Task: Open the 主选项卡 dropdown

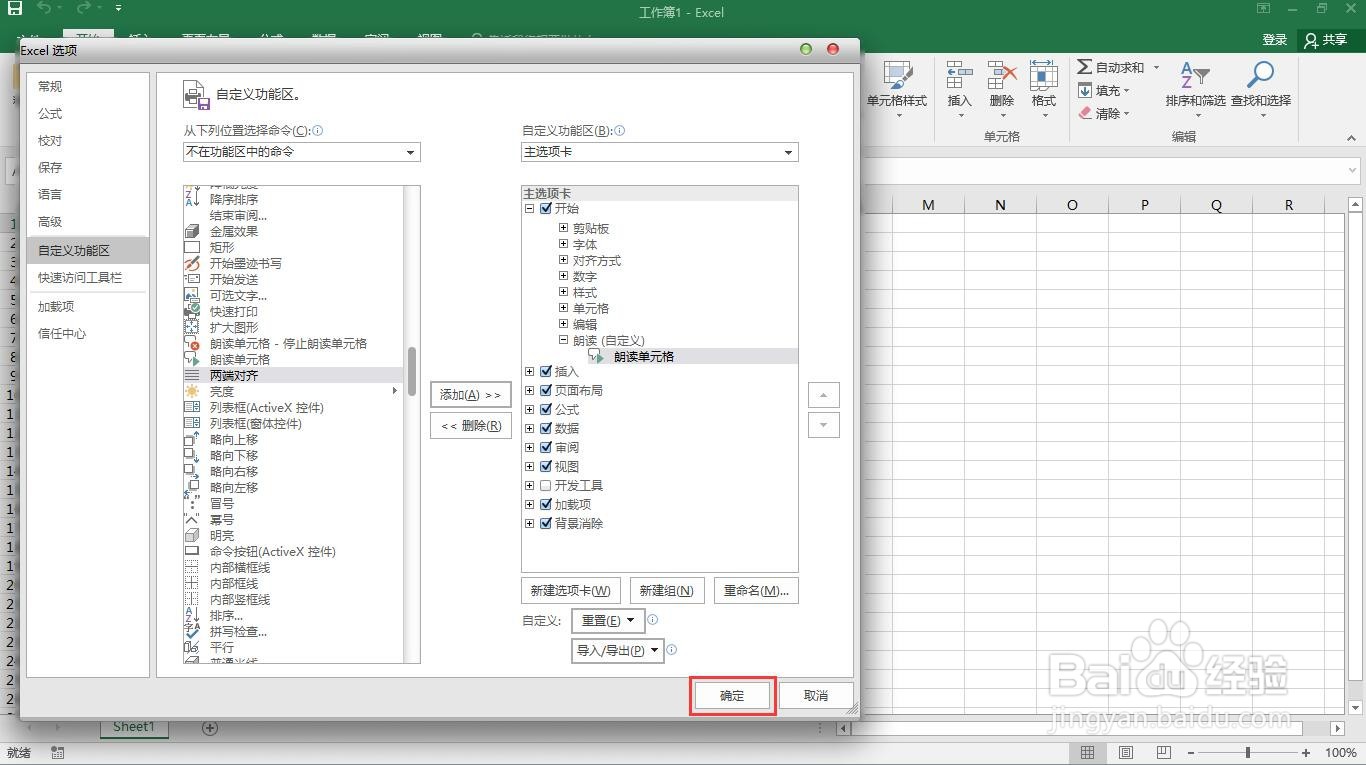Action: (x=660, y=152)
